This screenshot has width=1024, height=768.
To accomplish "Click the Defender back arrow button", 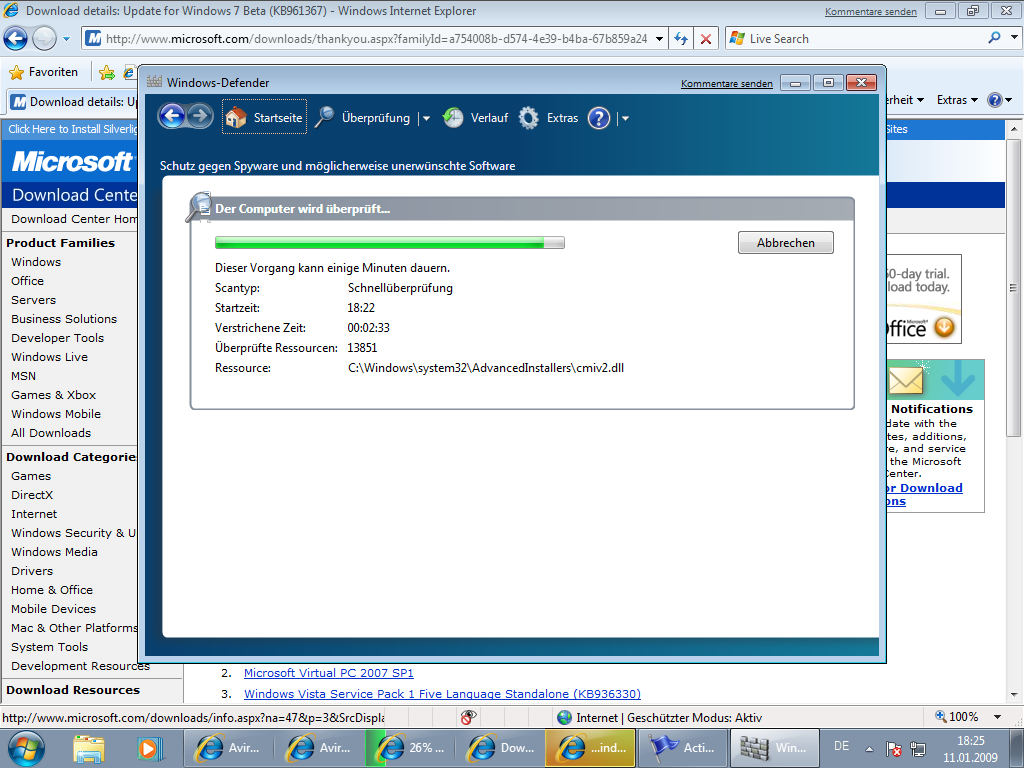I will click(172, 117).
